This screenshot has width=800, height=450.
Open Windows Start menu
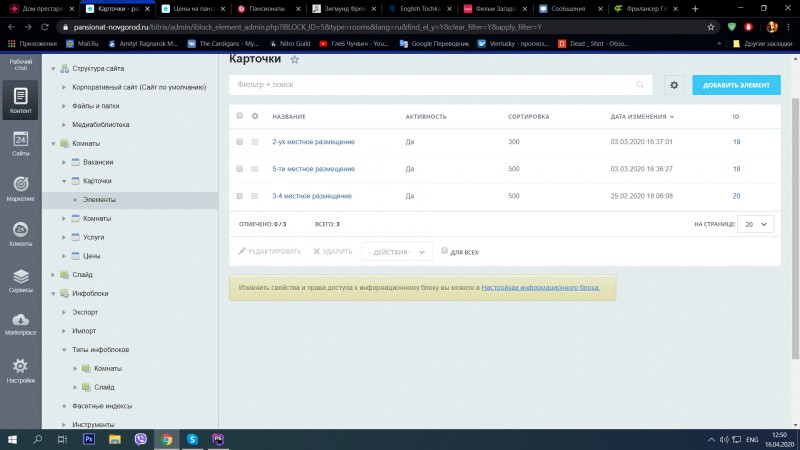coord(12,439)
